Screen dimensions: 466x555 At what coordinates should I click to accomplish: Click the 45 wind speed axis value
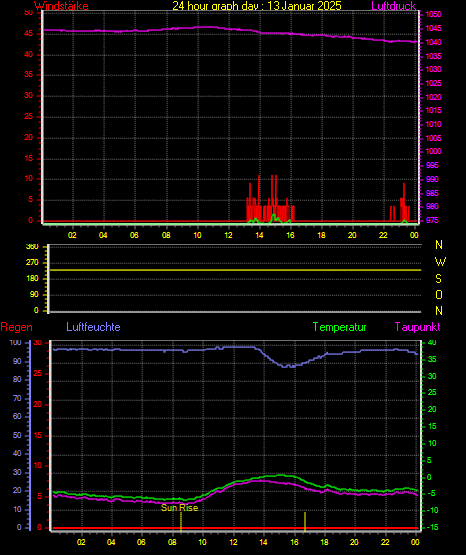28,34
